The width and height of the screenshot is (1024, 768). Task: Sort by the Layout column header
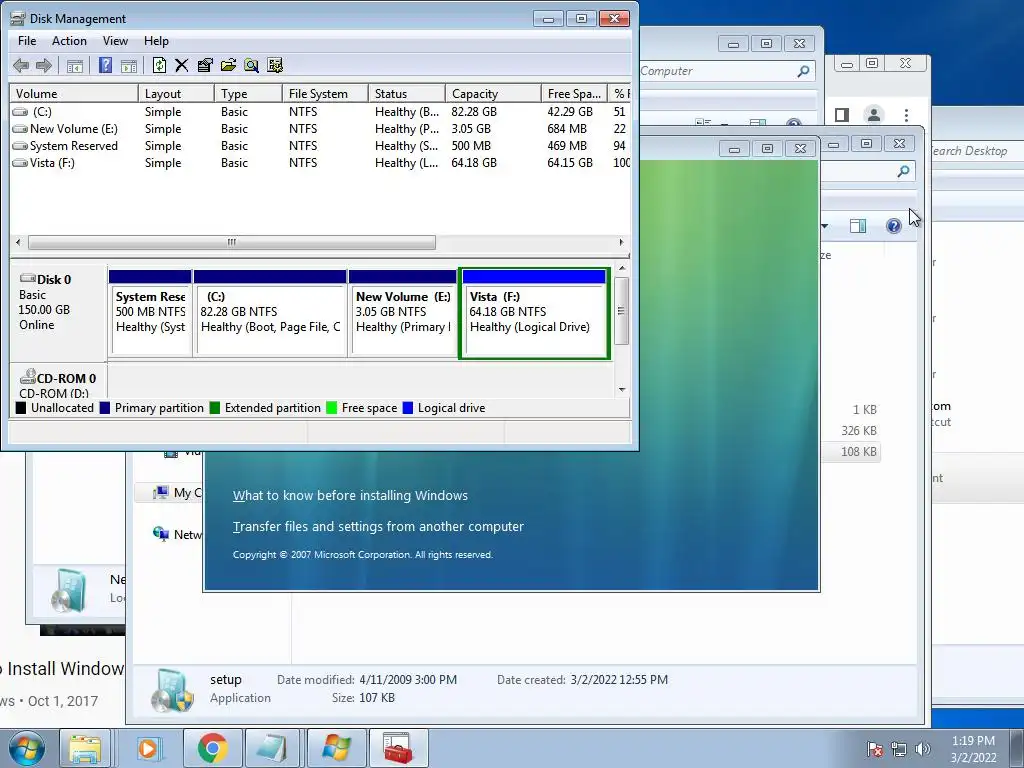coord(176,93)
